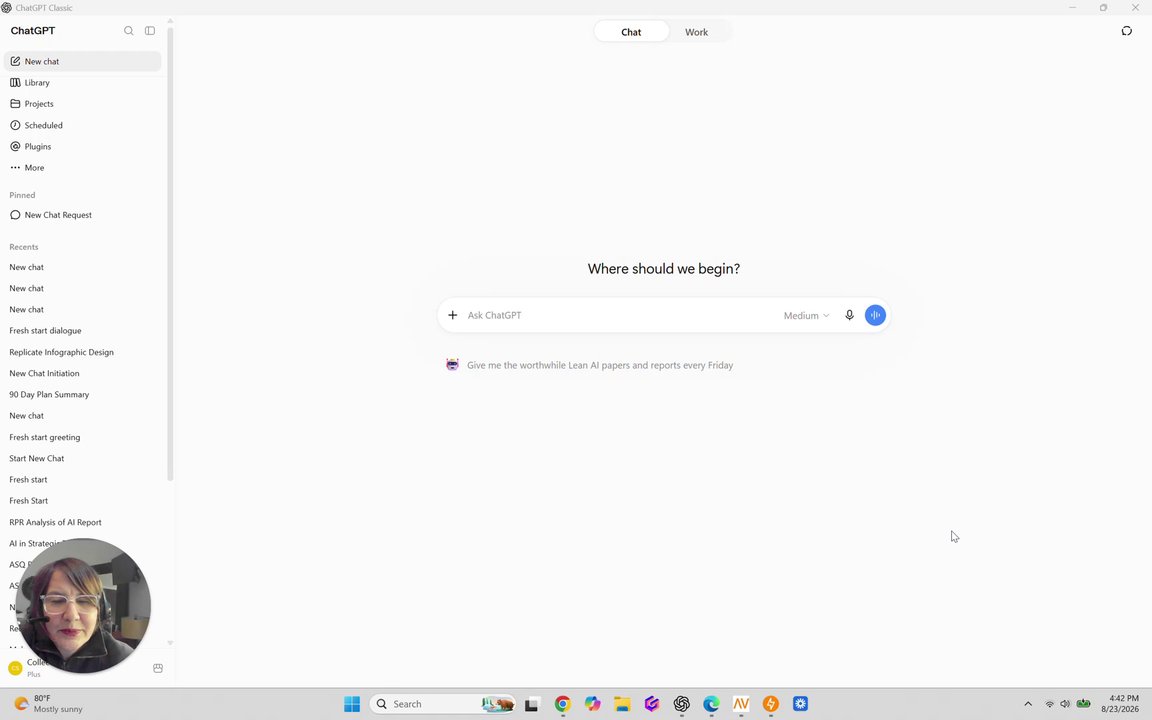The image size is (1152, 720).
Task: Open the sidebar search magnifier icon
Action: click(x=129, y=31)
